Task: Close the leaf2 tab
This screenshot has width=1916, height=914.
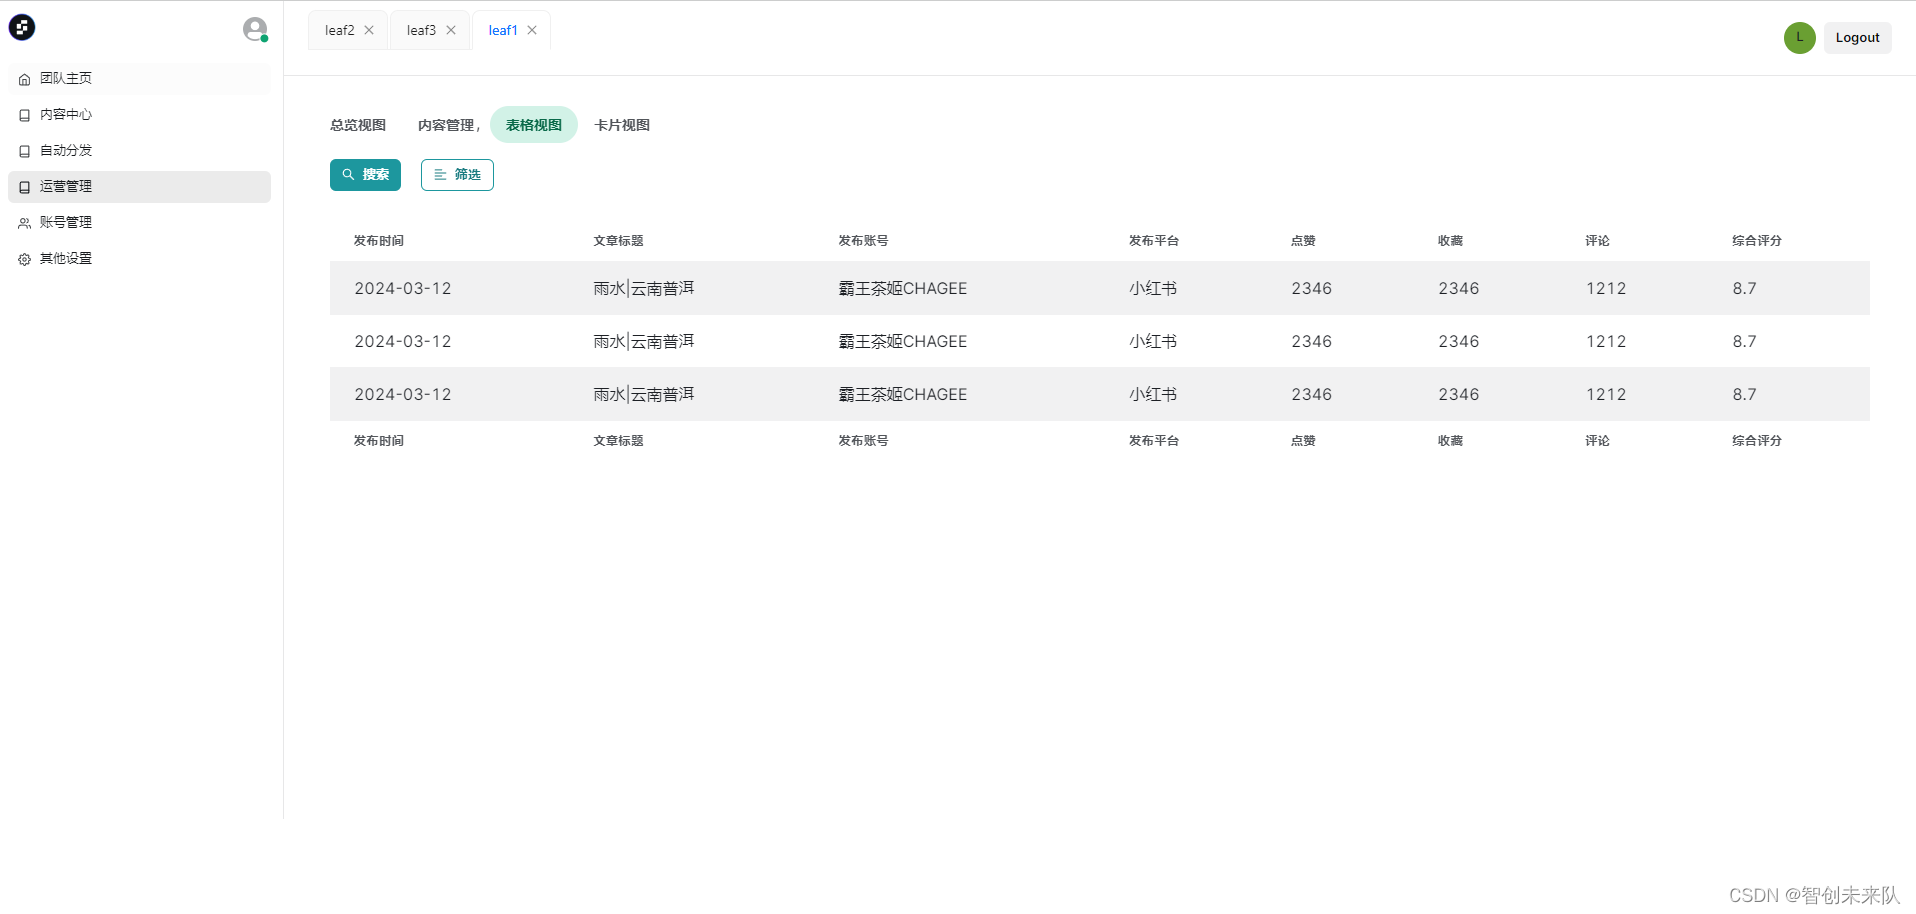Action: click(x=369, y=30)
